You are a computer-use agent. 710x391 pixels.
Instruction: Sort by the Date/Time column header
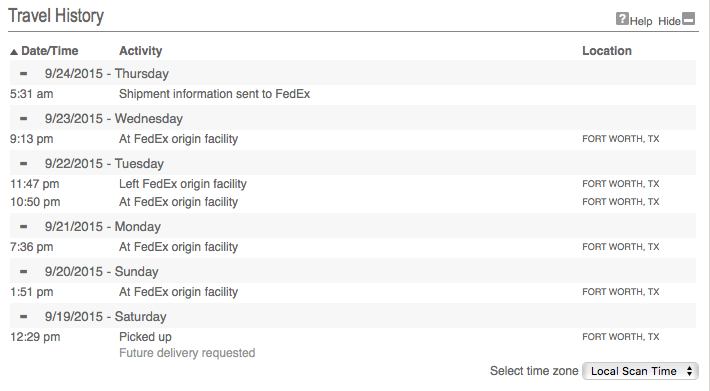click(x=49, y=51)
